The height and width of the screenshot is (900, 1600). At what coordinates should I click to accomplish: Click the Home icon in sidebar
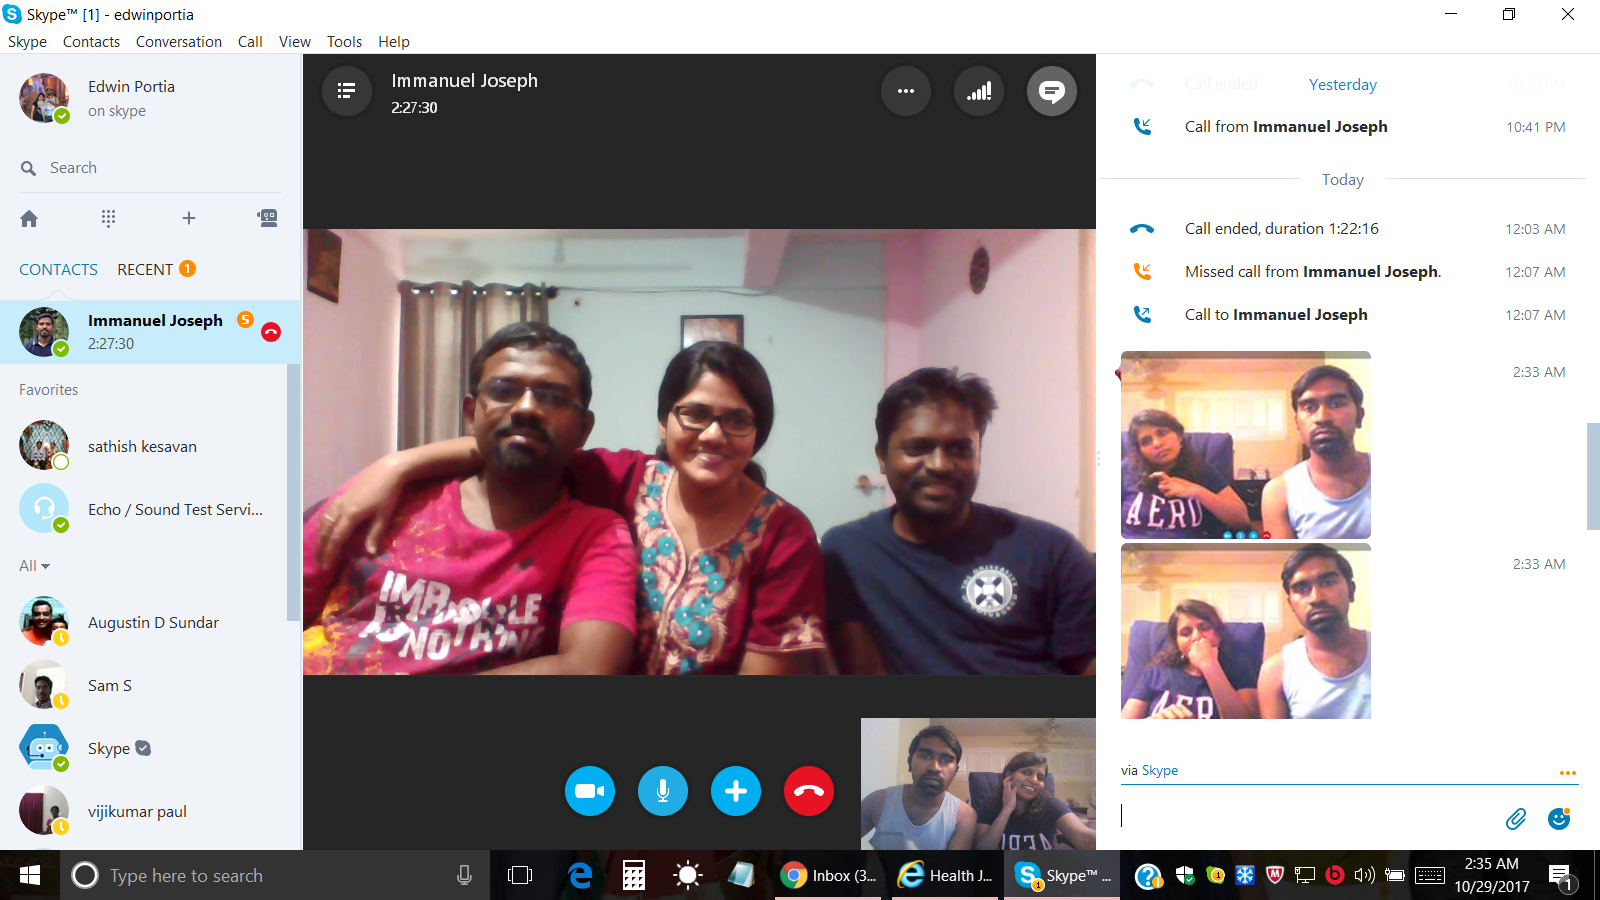tap(29, 218)
